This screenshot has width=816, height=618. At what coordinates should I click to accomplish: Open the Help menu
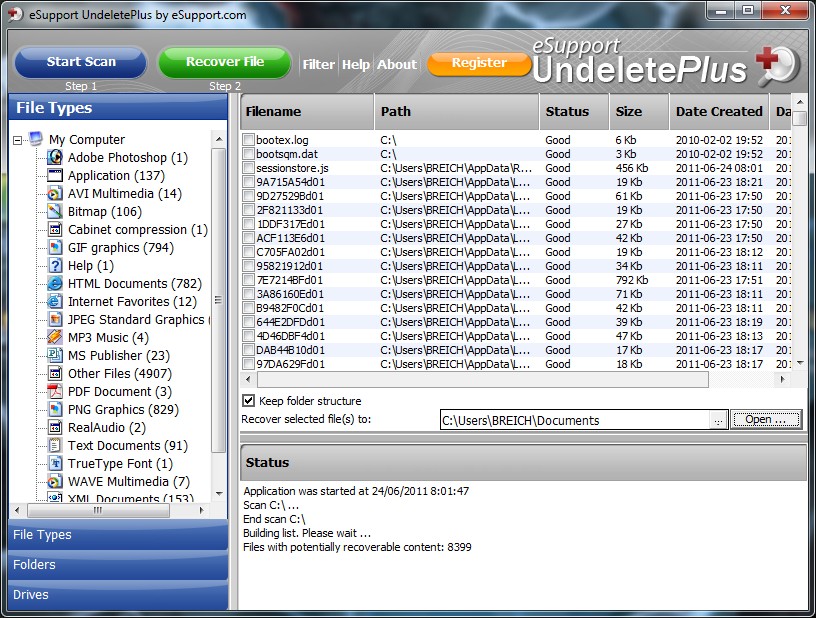tap(355, 65)
